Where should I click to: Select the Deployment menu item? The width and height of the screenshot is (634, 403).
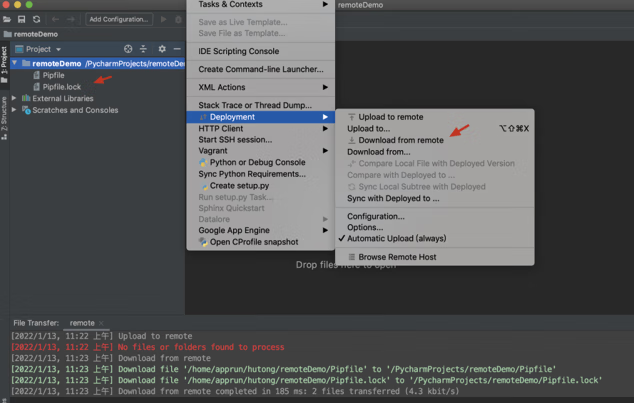click(x=260, y=117)
